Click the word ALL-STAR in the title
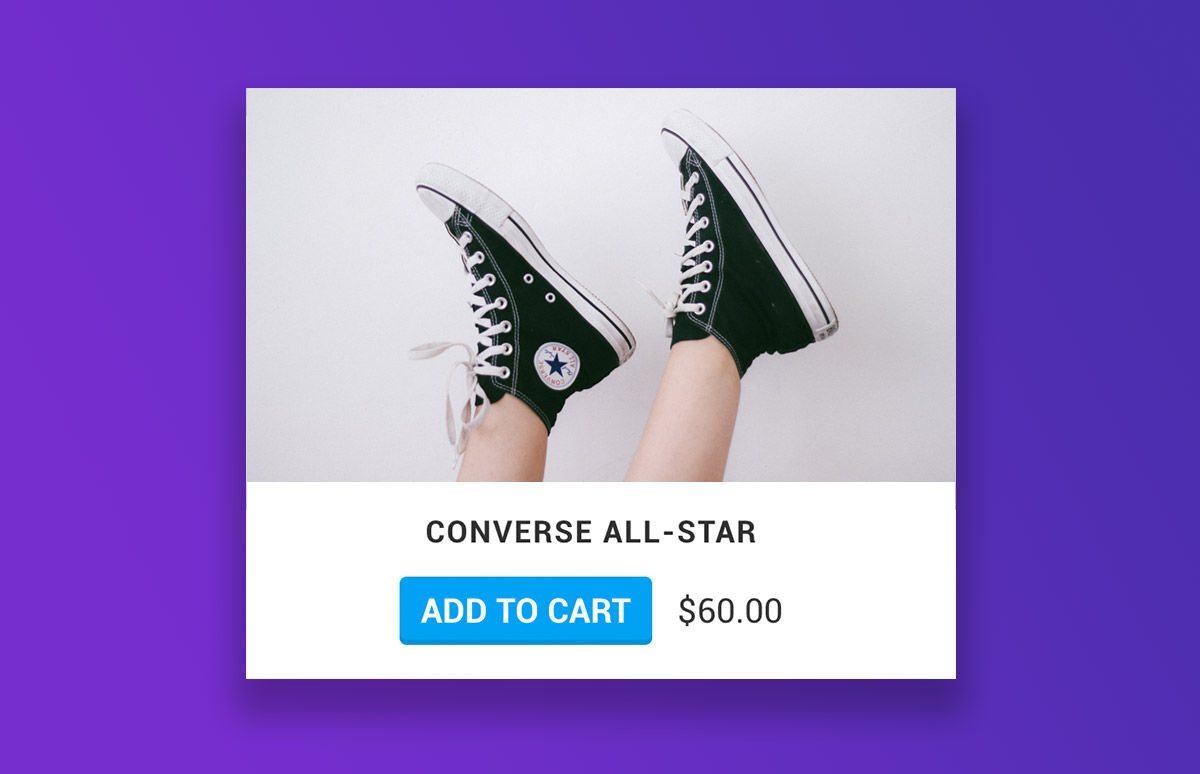 (x=680, y=532)
